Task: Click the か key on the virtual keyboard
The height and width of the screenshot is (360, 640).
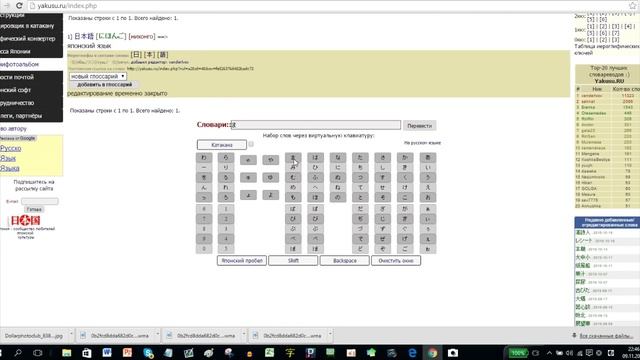Action: point(405,158)
